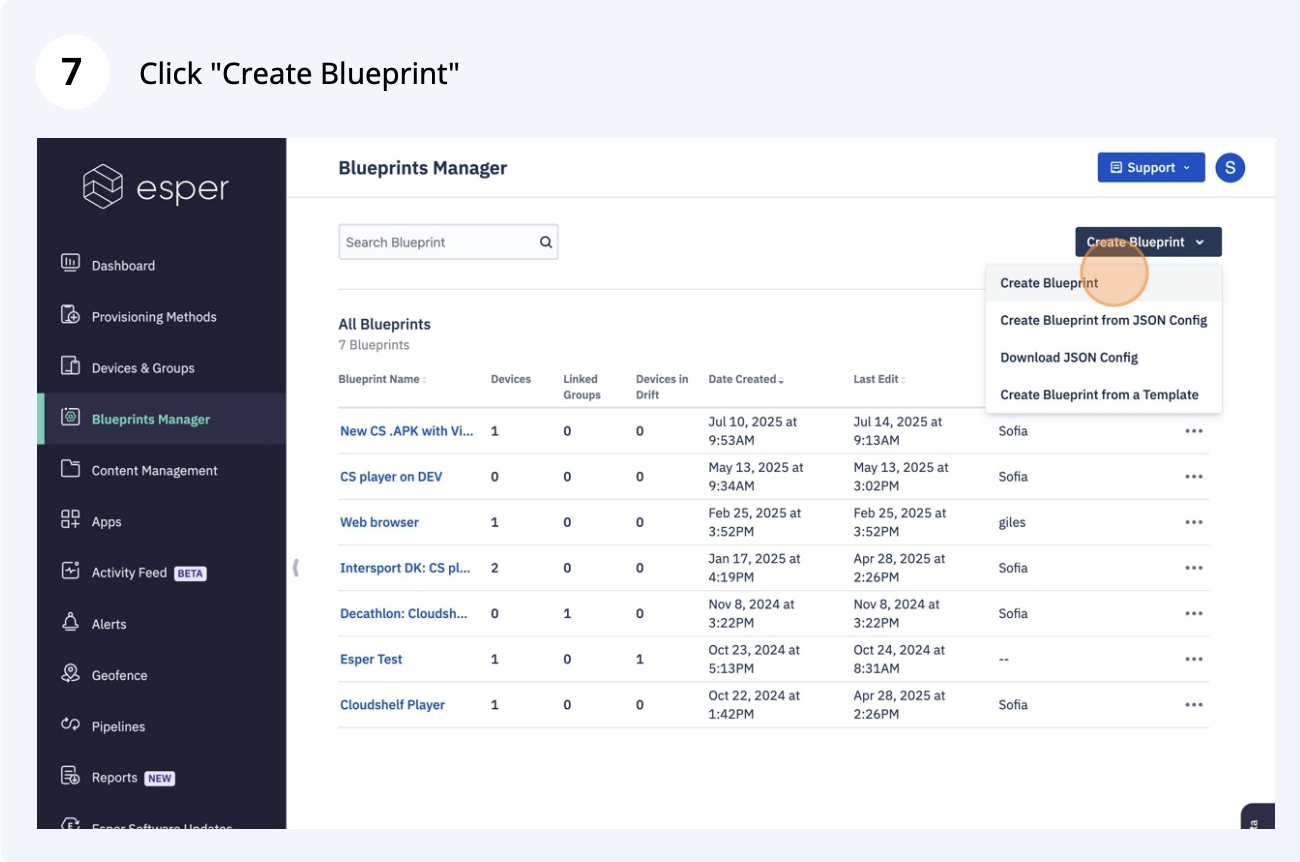Click the "Nov 8, 2024 at 3:22PM" created date
Image resolution: width=1300 pixels, height=862 pixels.
click(x=752, y=614)
